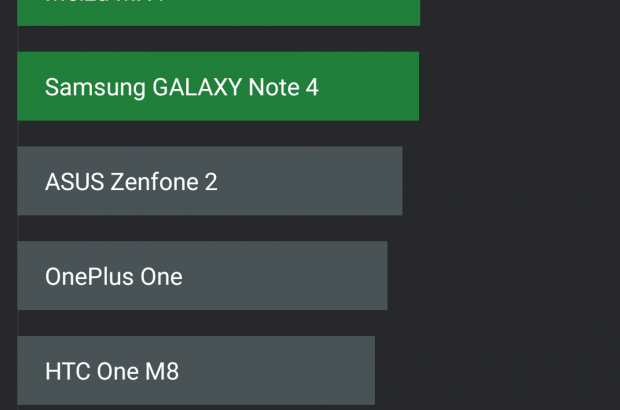The height and width of the screenshot is (410, 620).
Task: Click the right end of HTC One bar
Action: pyautogui.click(x=367, y=371)
